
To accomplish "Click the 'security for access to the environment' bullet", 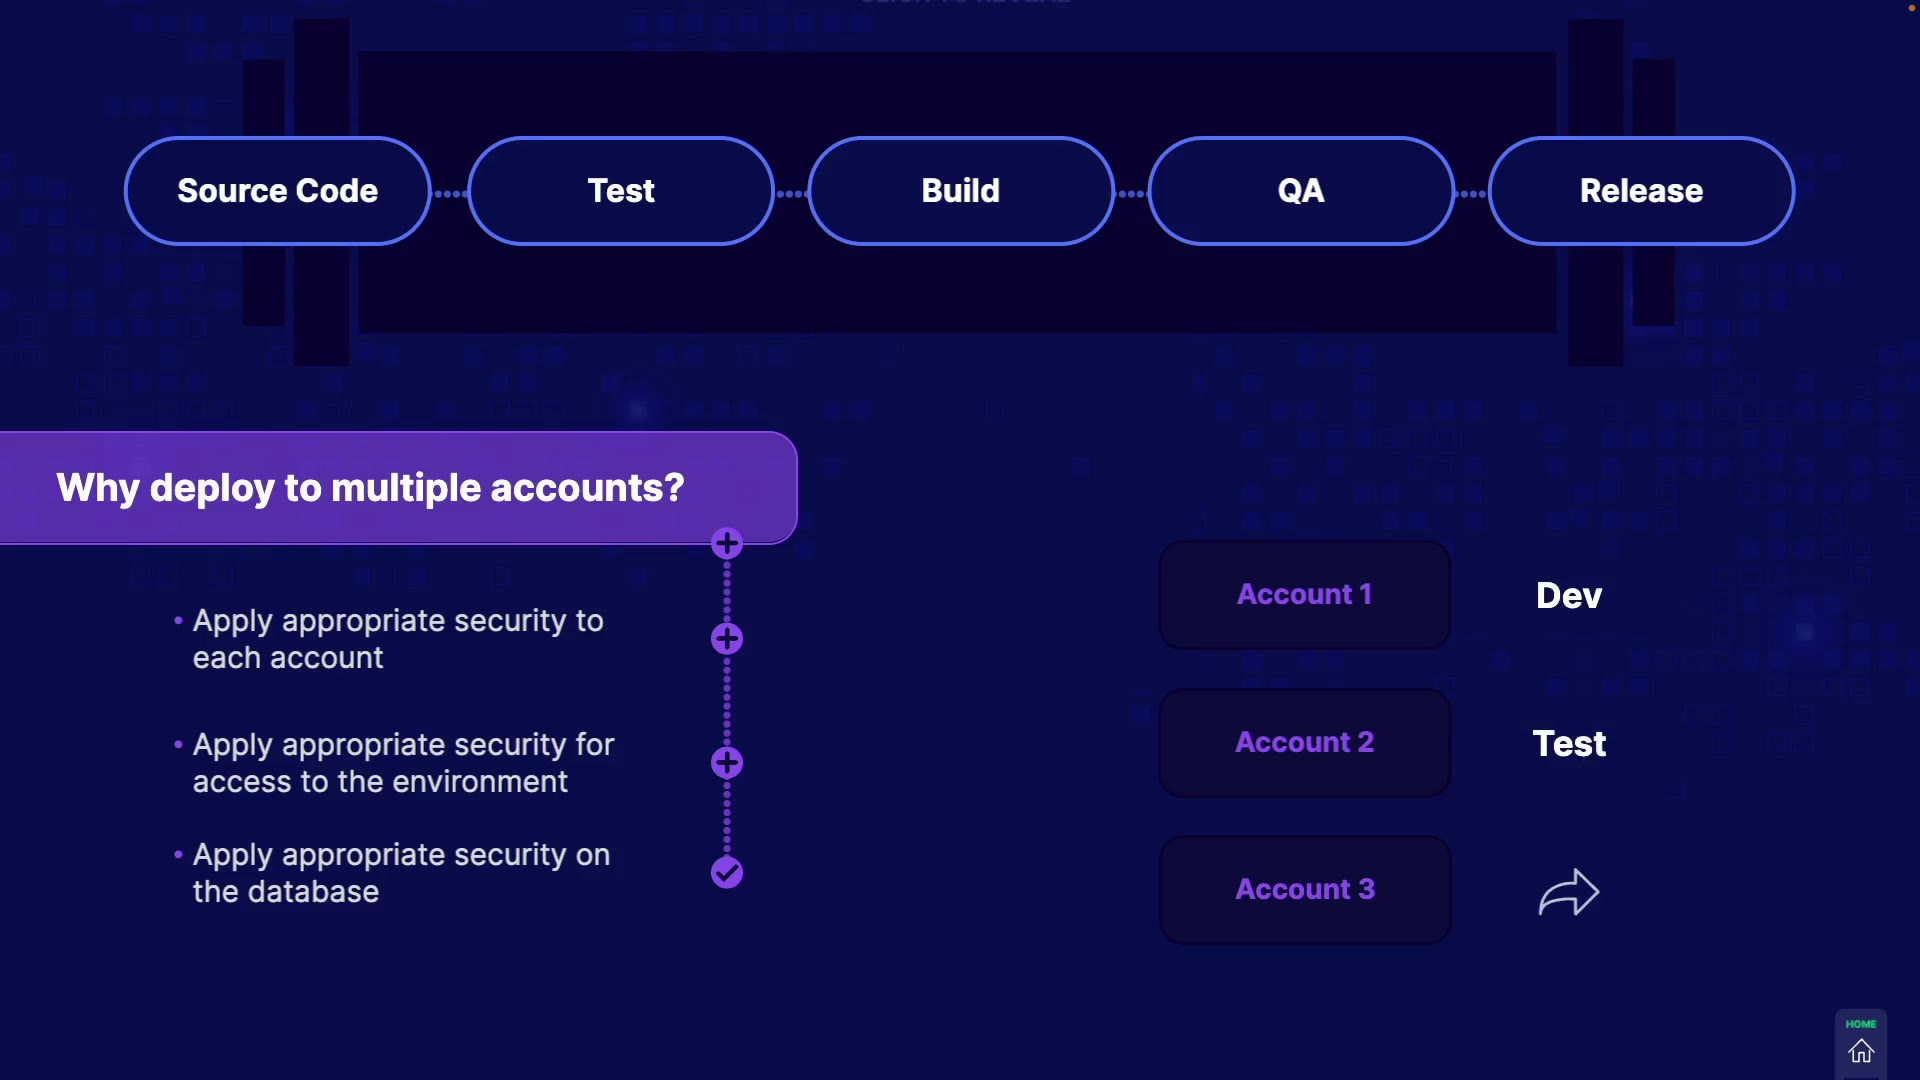I will (402, 763).
